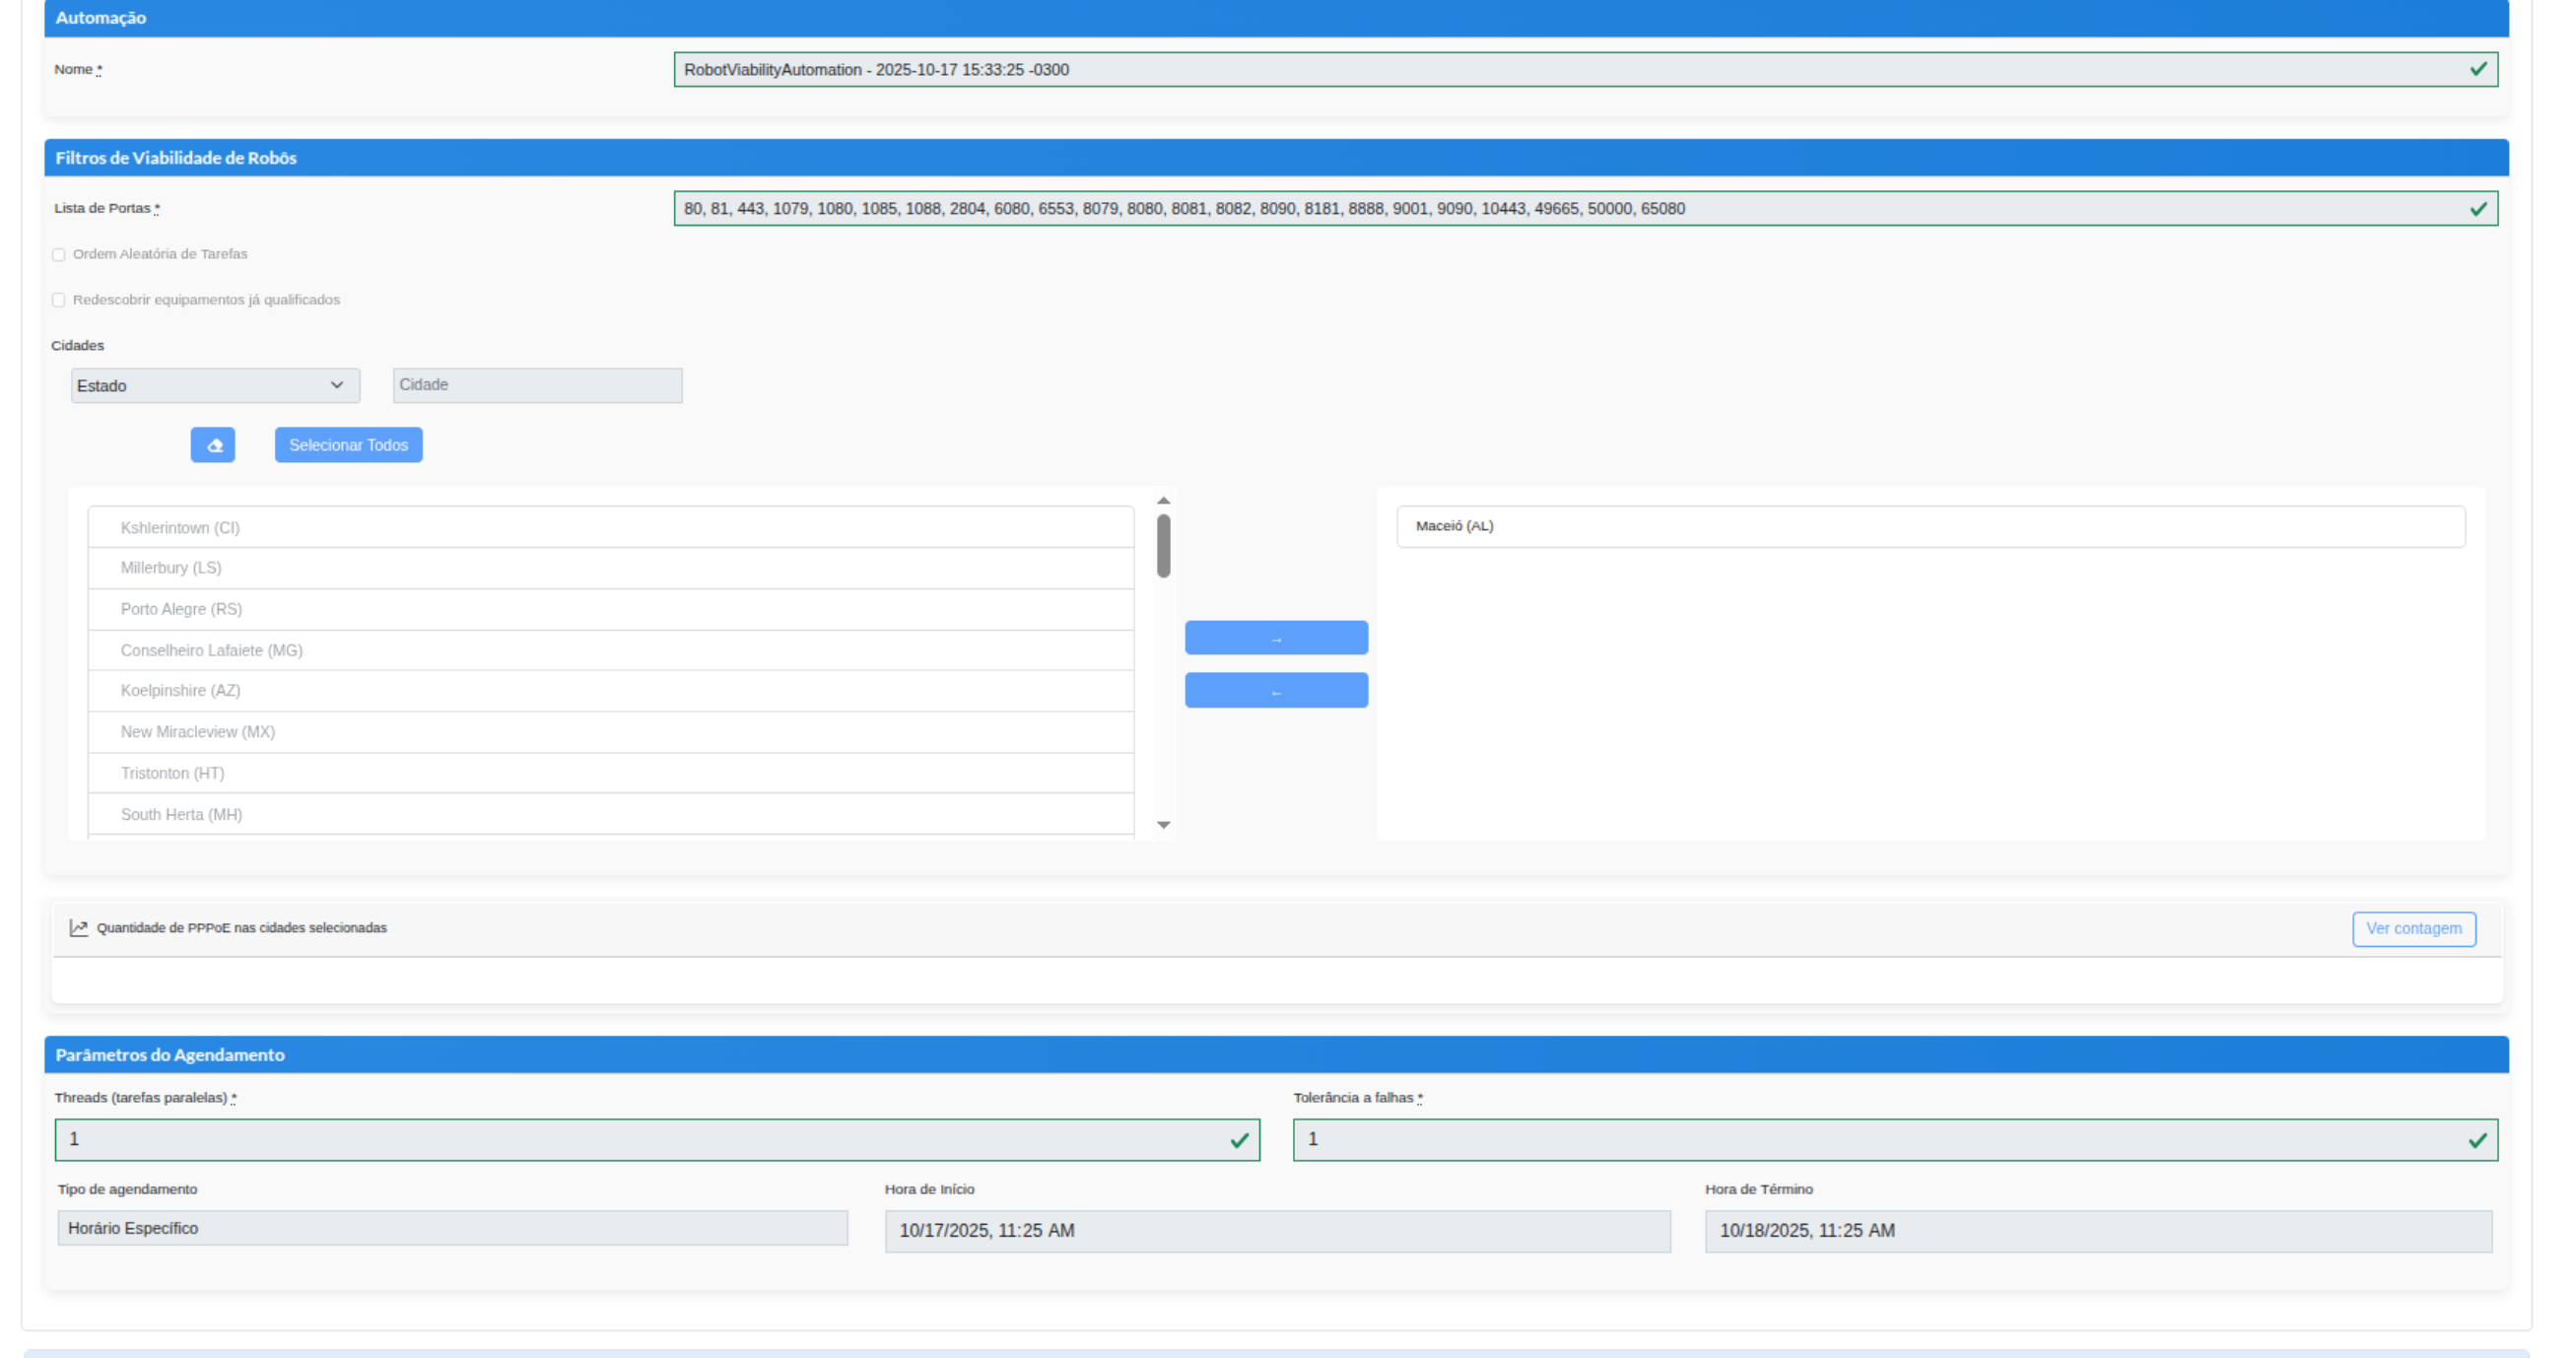Click the scroll down arrow of cities list
Image resolution: width=2576 pixels, height=1358 pixels.
coord(1163,825)
